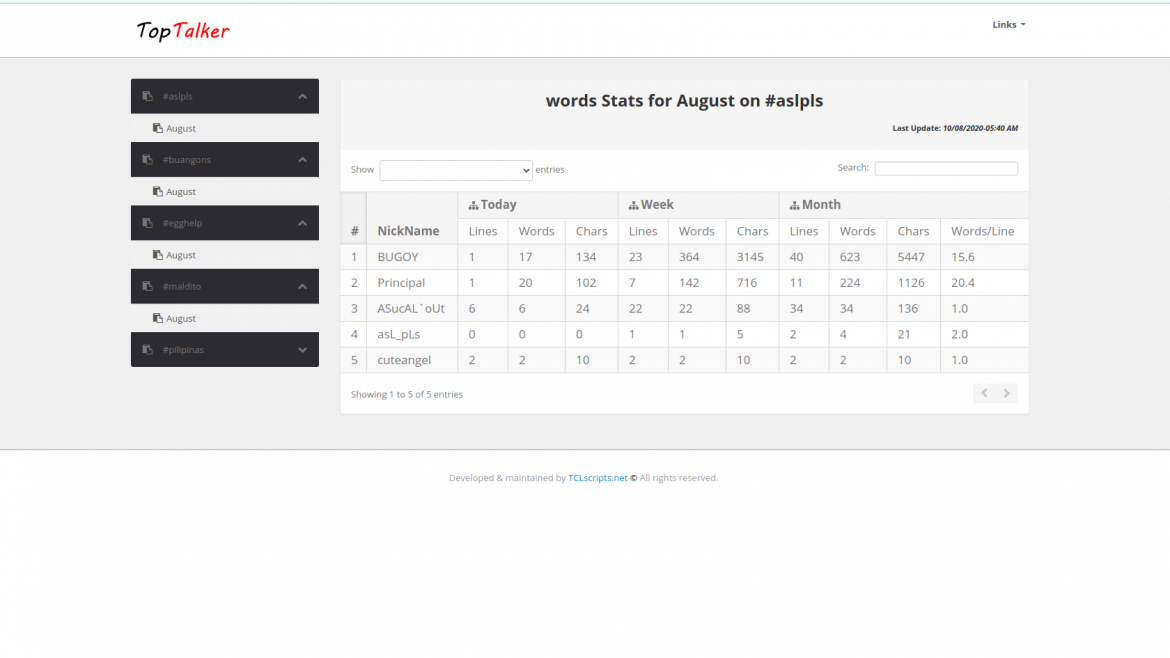This screenshot has height=658, width=1170.
Task: Open August under #buangons
Action: [x=181, y=192]
